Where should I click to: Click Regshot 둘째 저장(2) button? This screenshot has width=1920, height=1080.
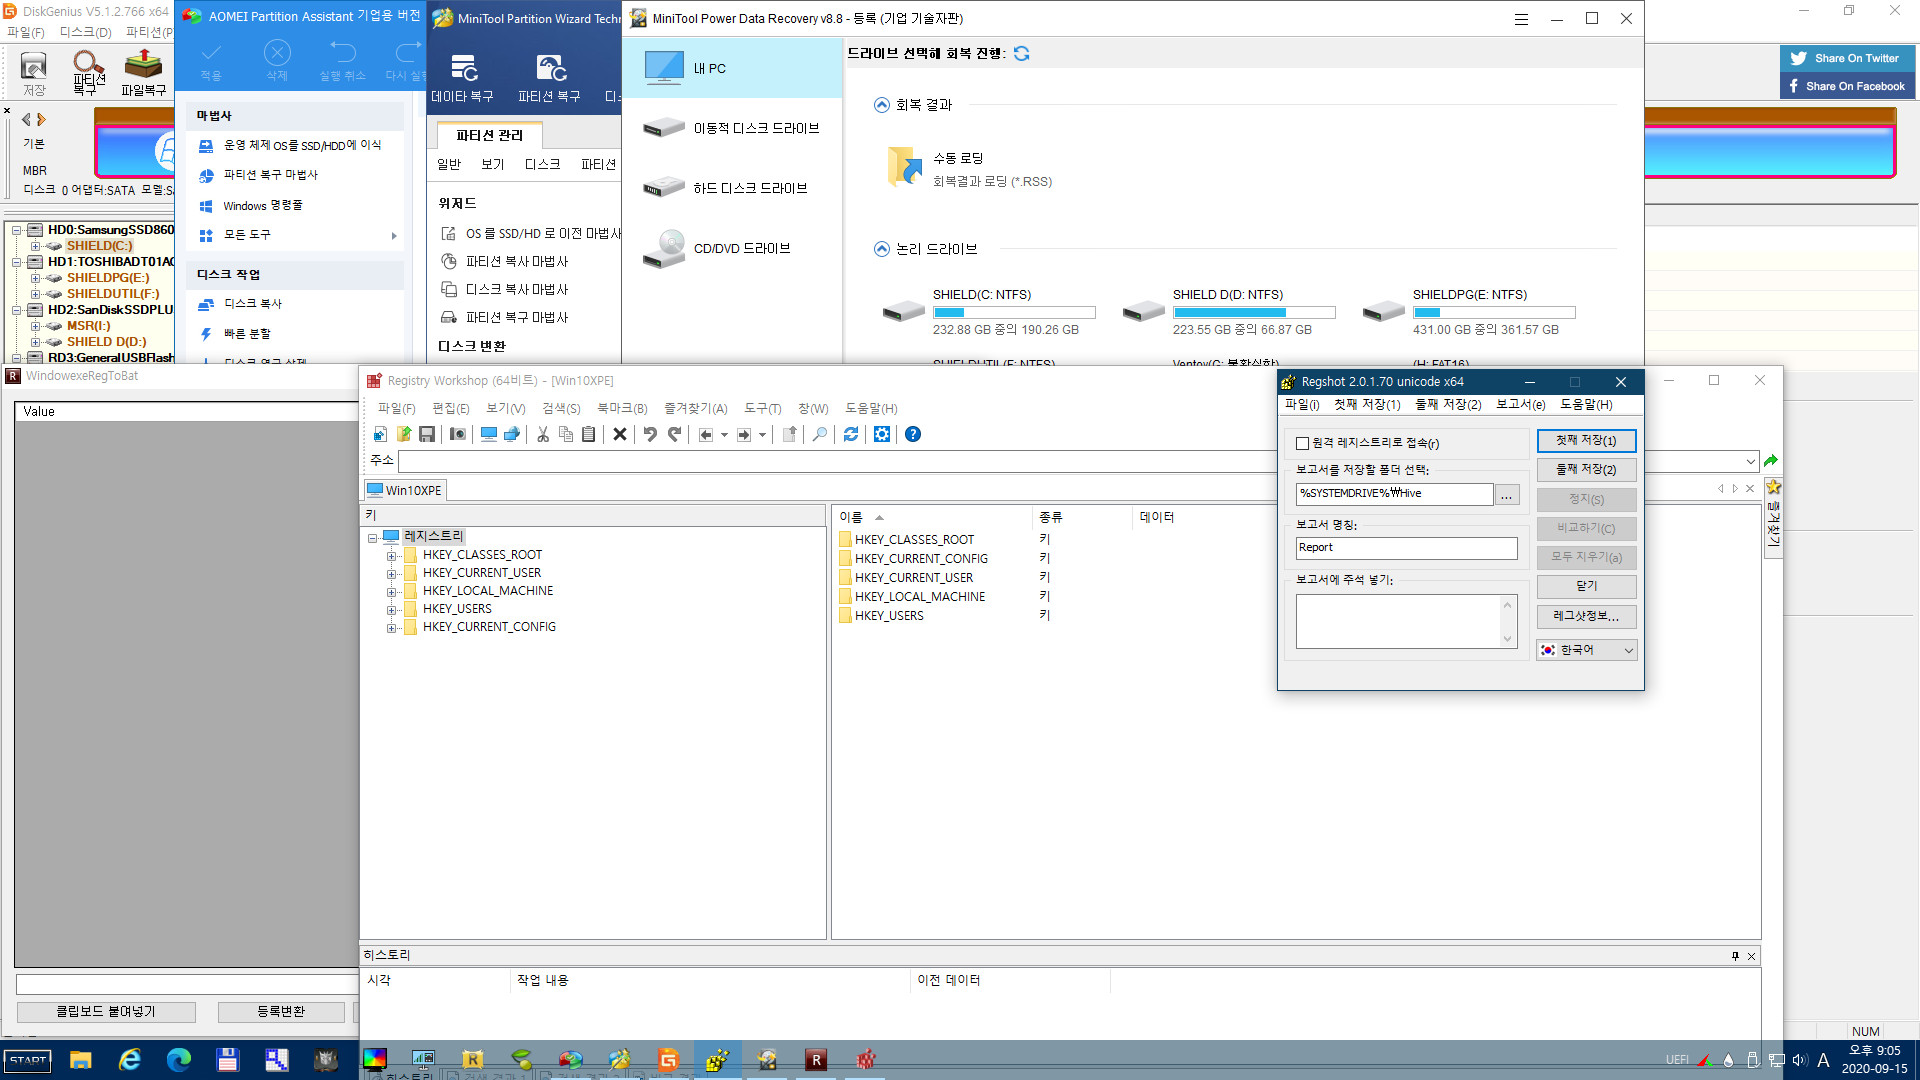tap(1586, 470)
